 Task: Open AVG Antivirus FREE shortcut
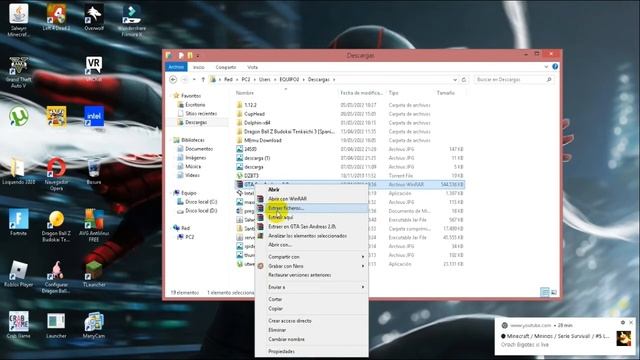(94, 226)
